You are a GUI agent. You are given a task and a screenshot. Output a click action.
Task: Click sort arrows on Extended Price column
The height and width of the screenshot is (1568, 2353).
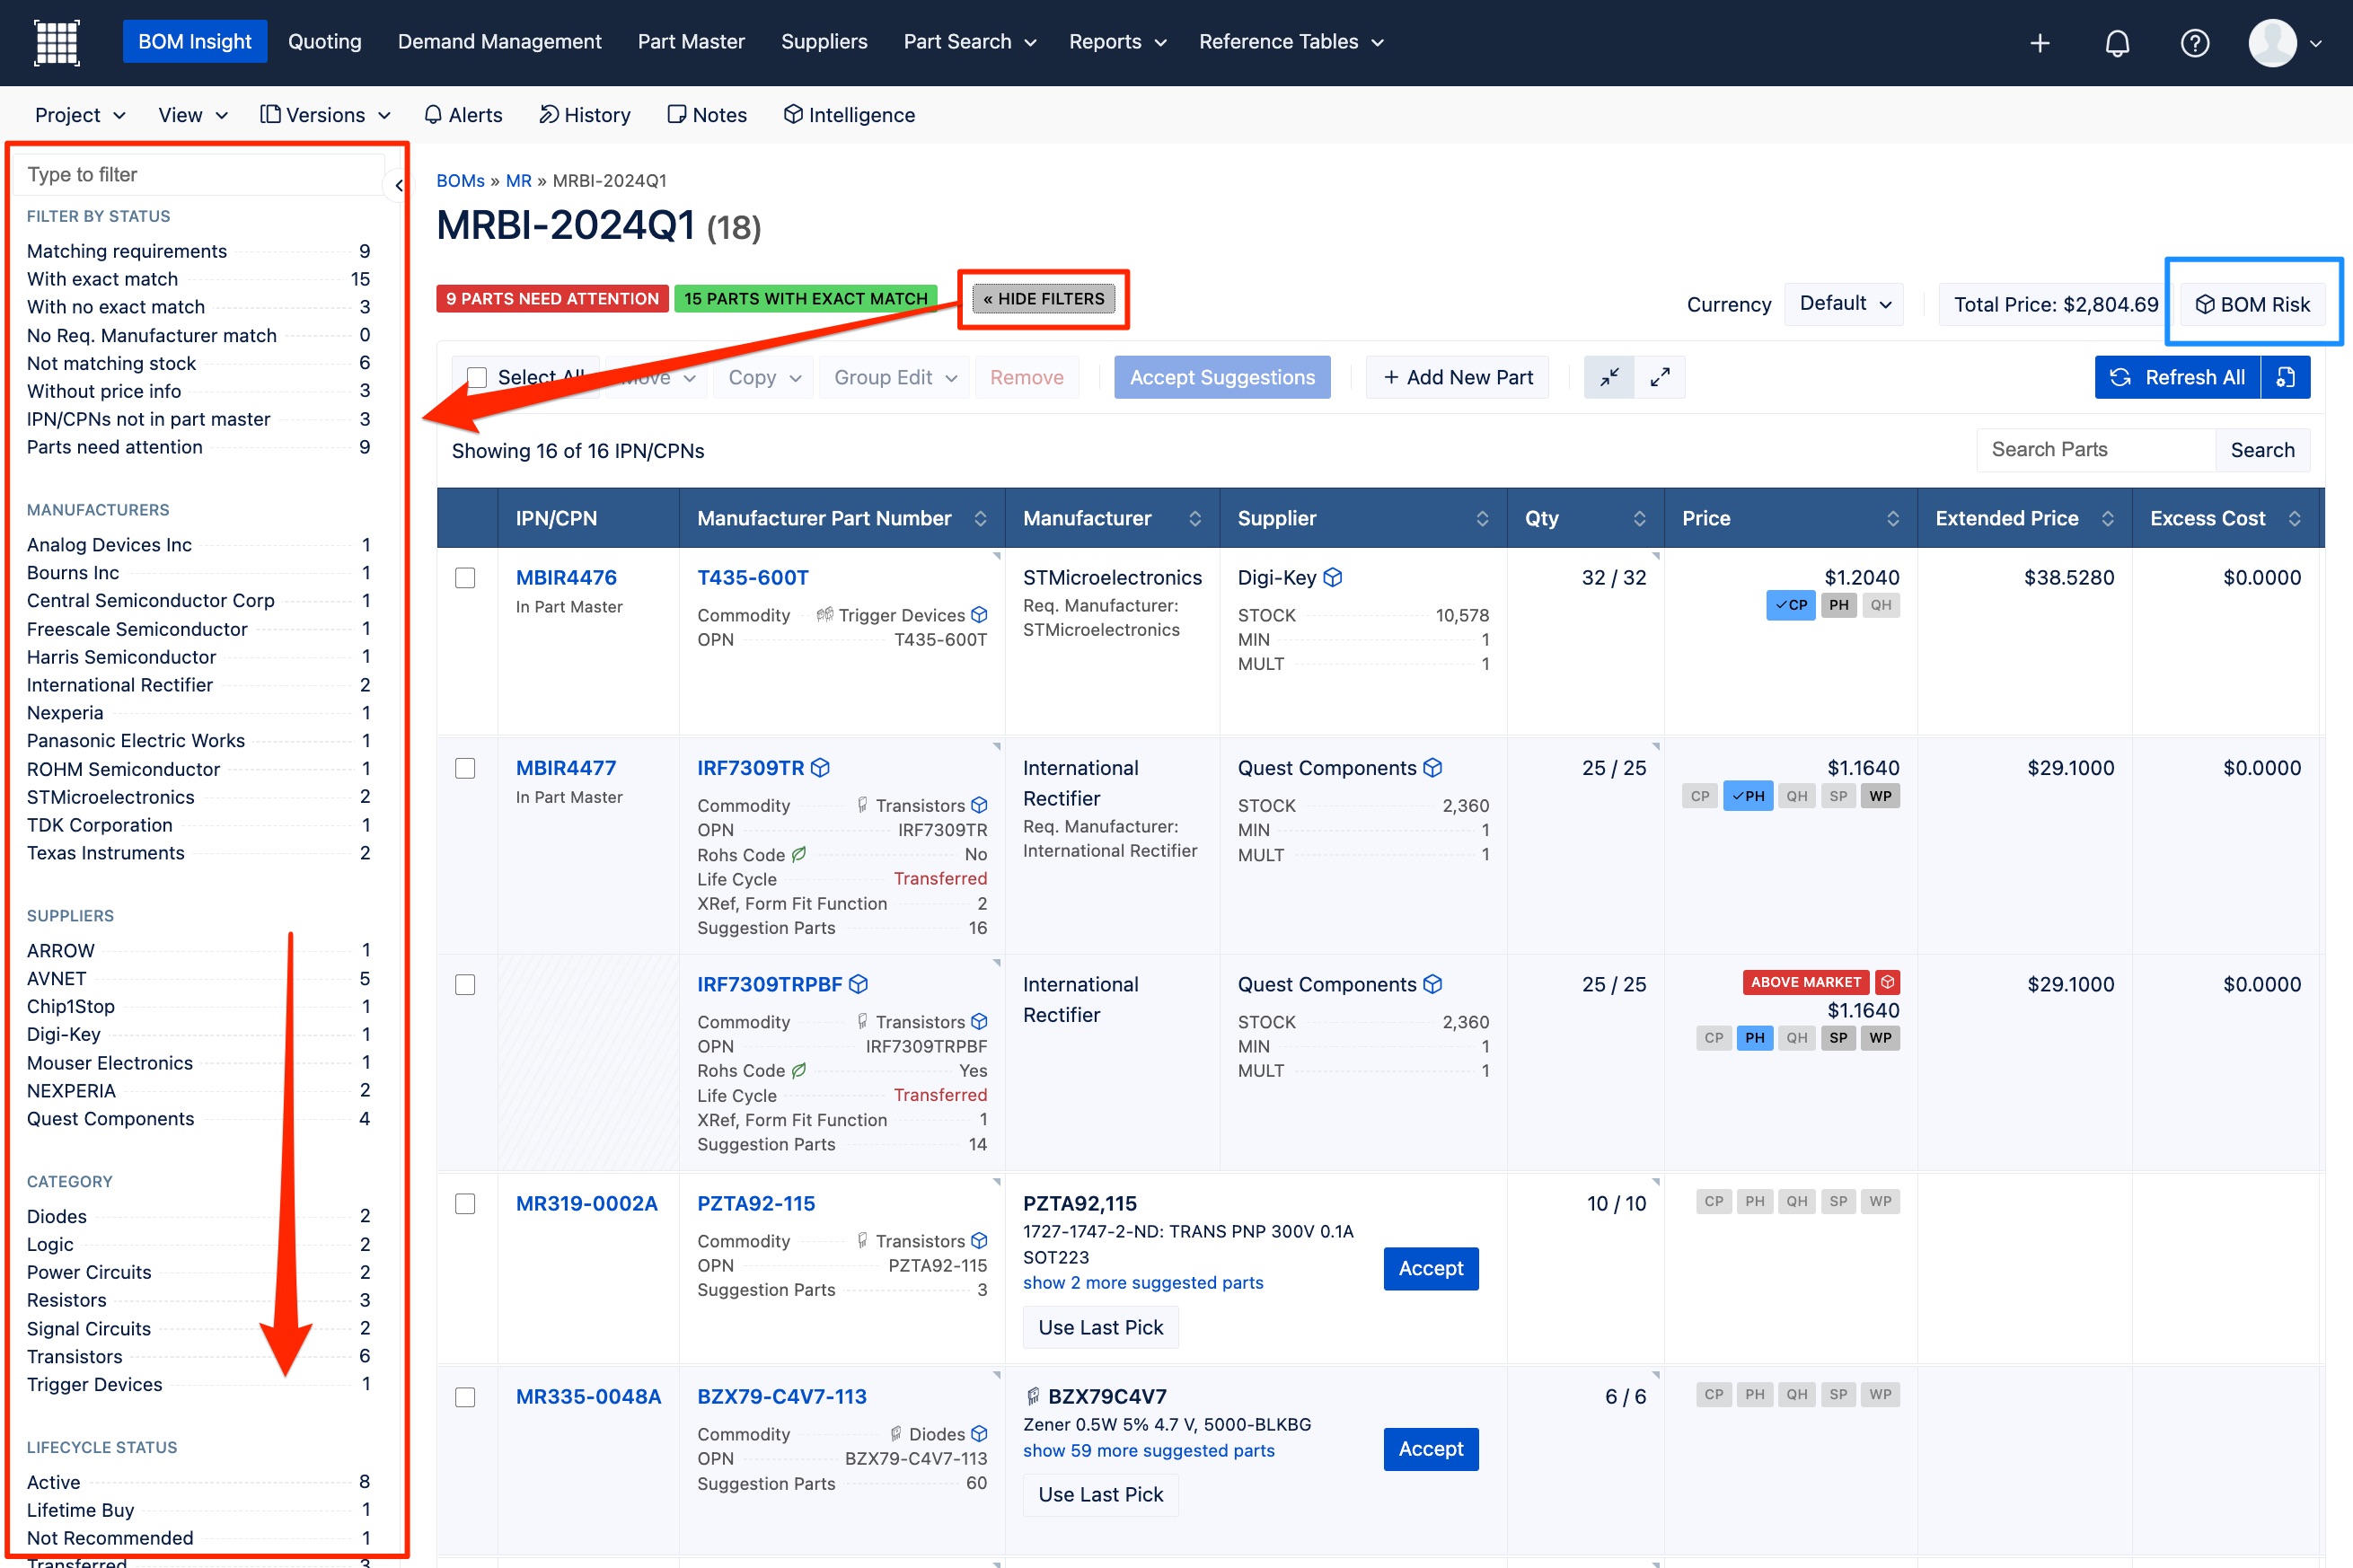(x=2107, y=518)
